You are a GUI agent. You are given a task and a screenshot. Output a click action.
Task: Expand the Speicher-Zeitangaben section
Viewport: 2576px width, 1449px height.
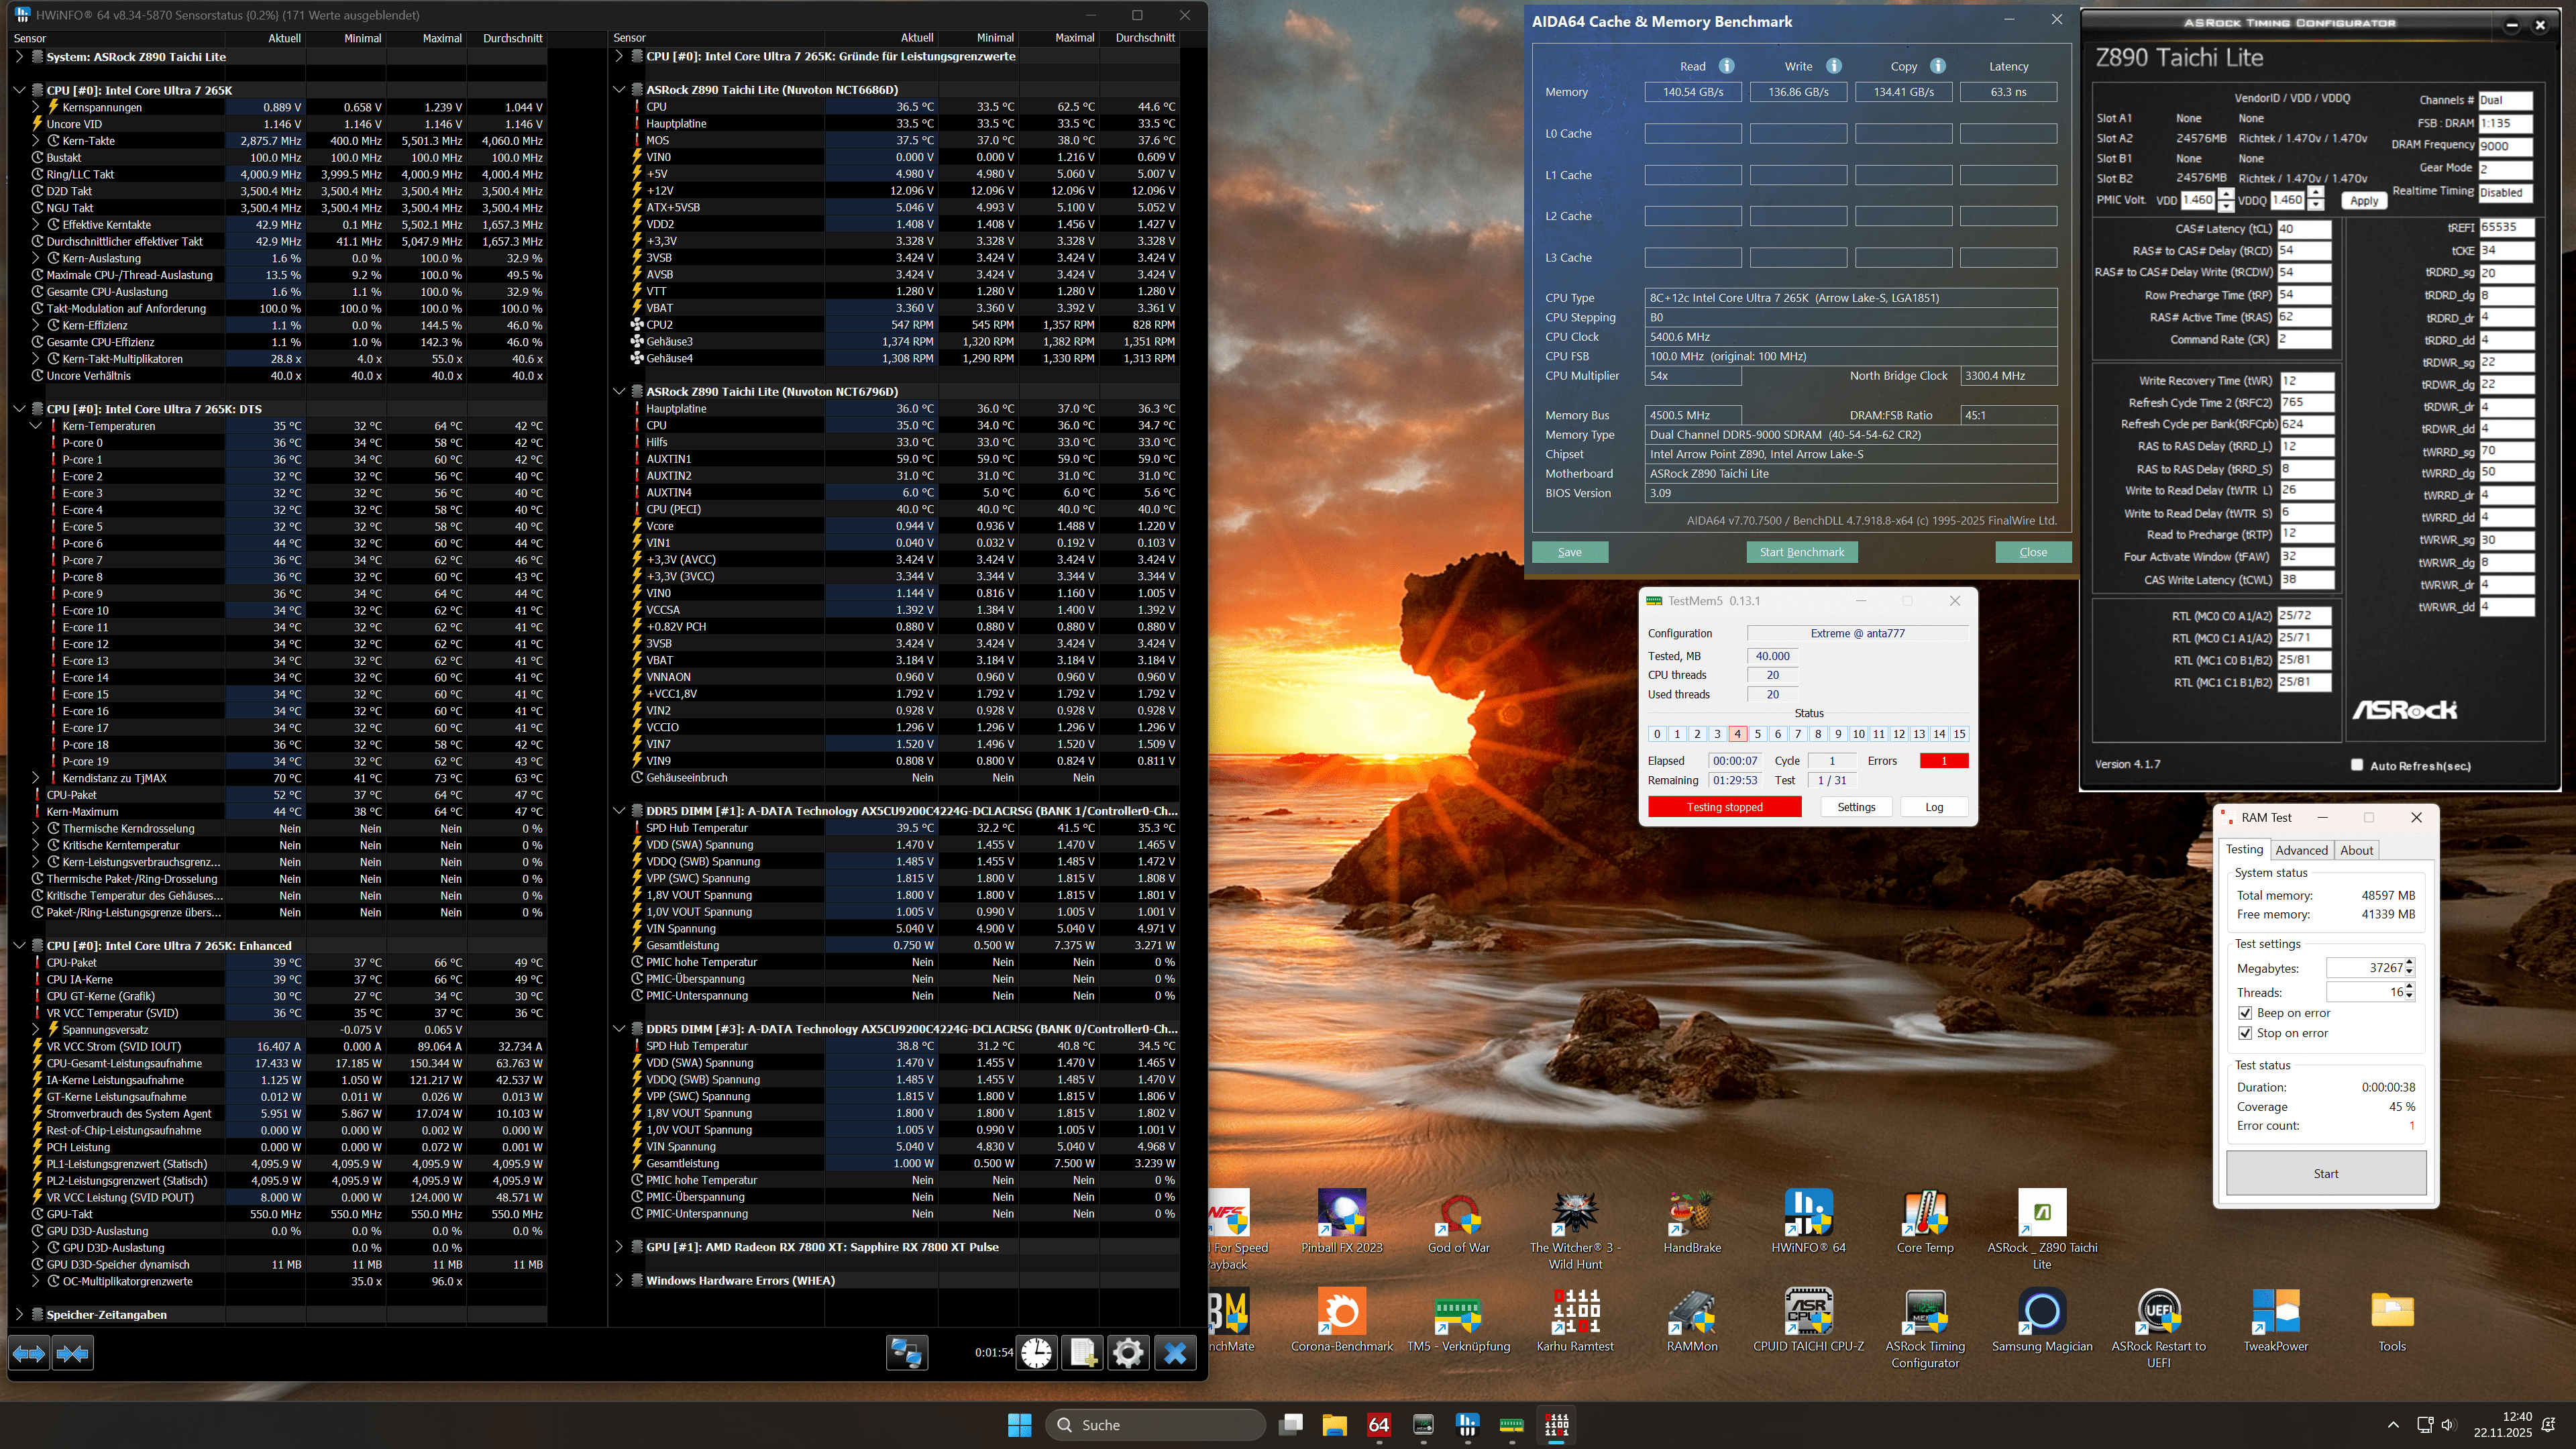pyautogui.click(x=19, y=1315)
